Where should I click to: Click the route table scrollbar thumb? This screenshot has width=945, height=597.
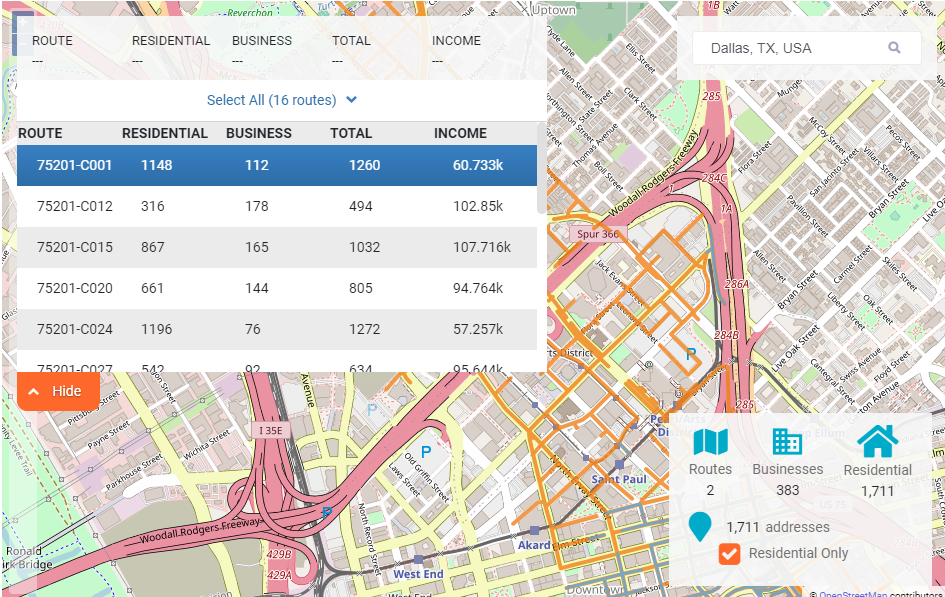(x=541, y=169)
